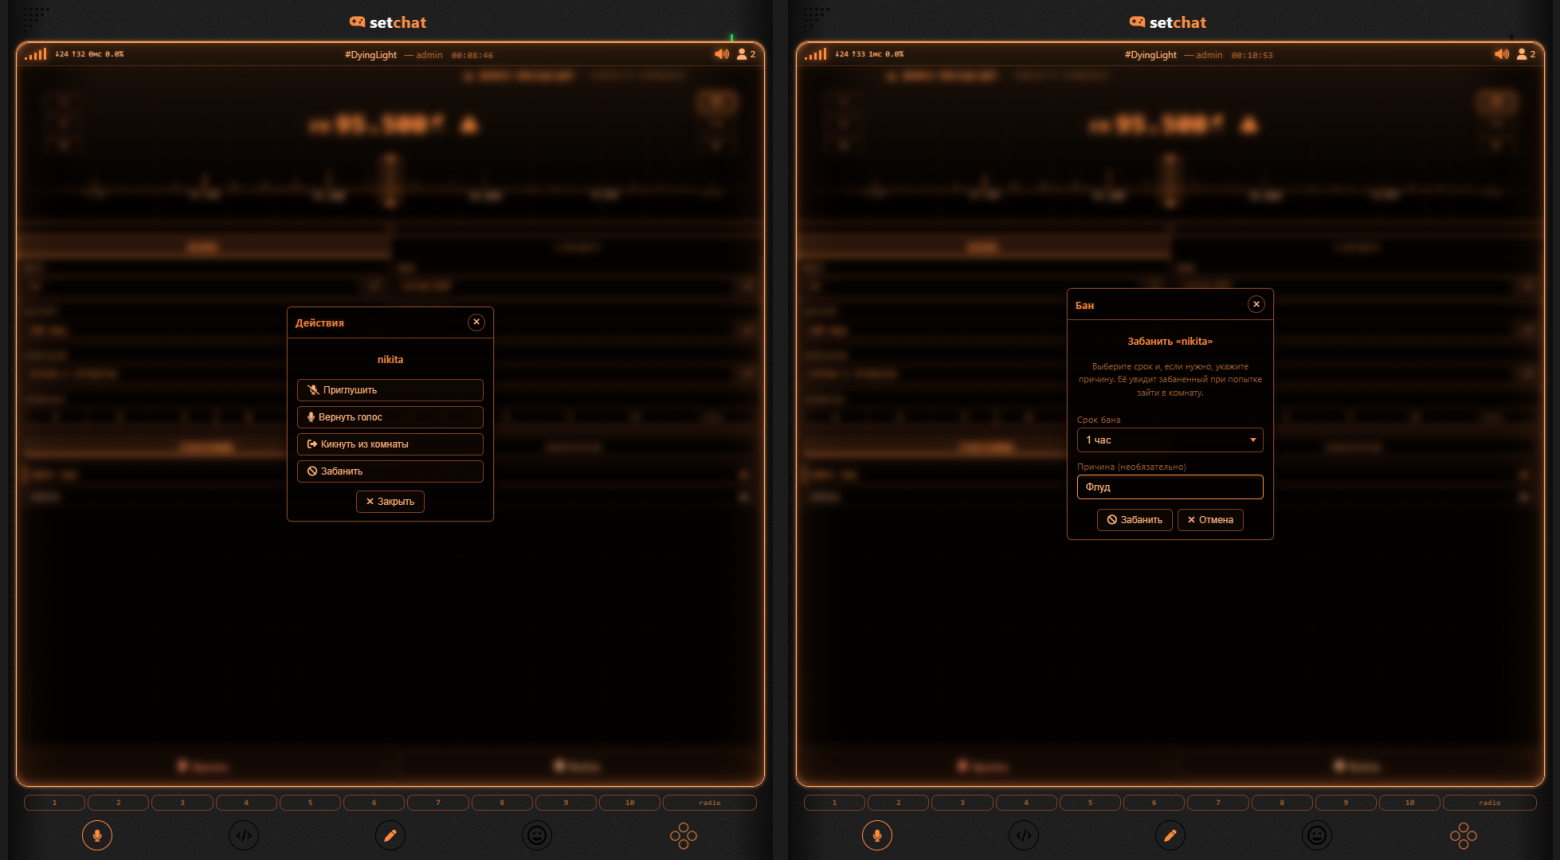
Task: Click setchat logo above right window
Action: point(1168,22)
